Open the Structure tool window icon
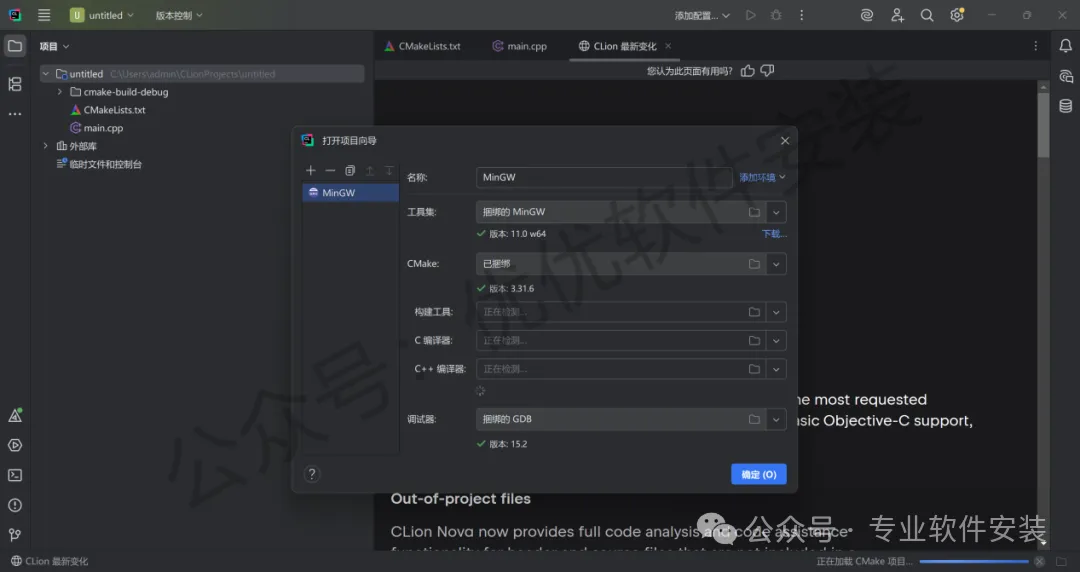Image resolution: width=1080 pixels, height=572 pixels. (14, 84)
